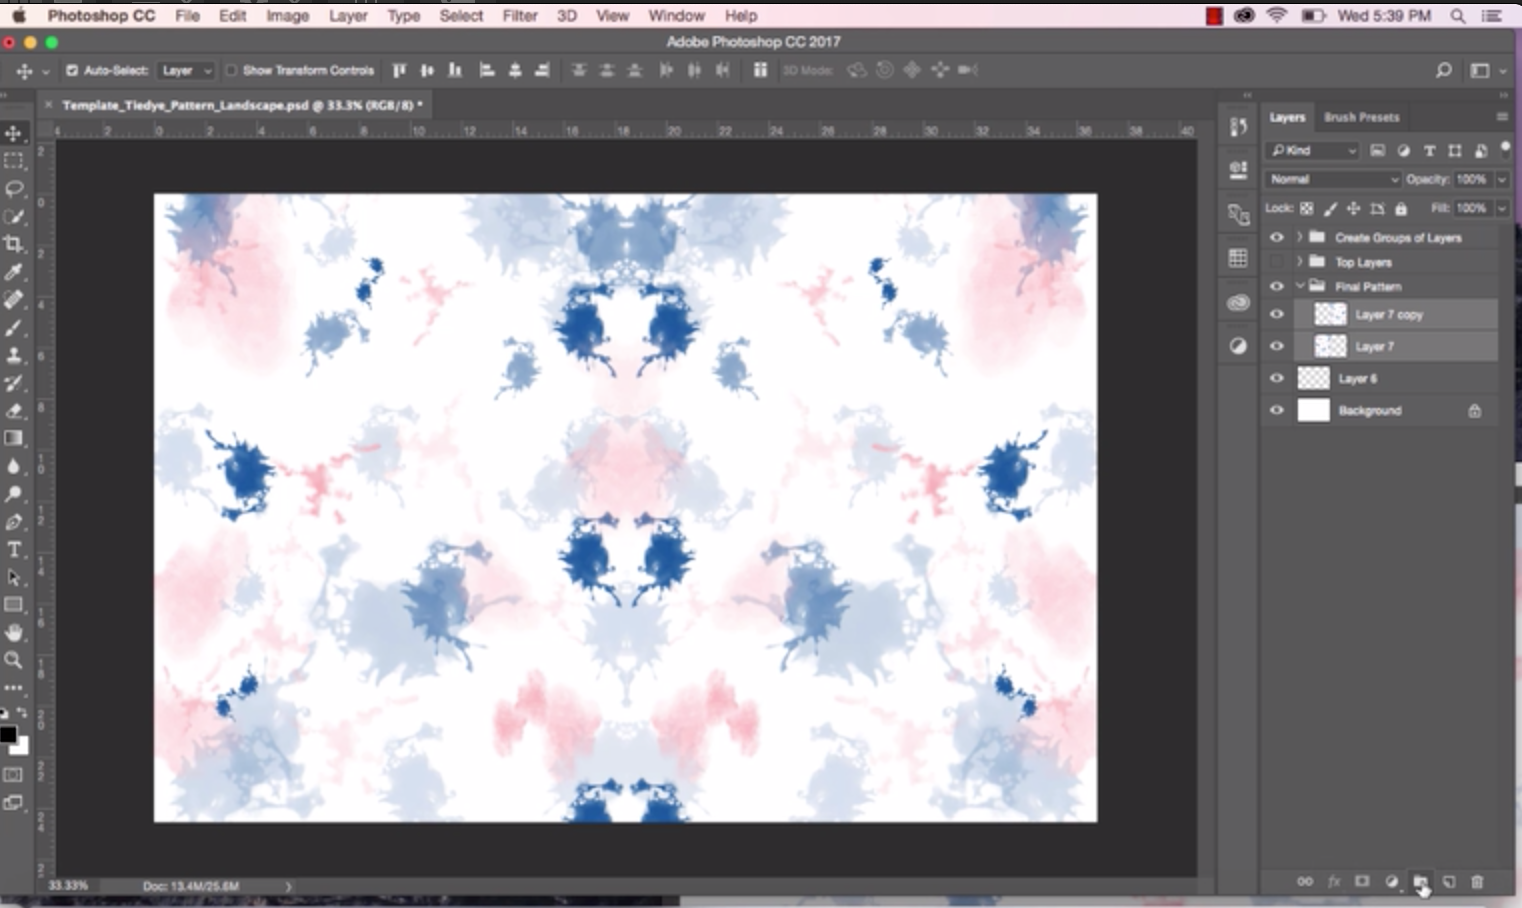Open the Filter menu
1522x908 pixels.
coord(520,16)
